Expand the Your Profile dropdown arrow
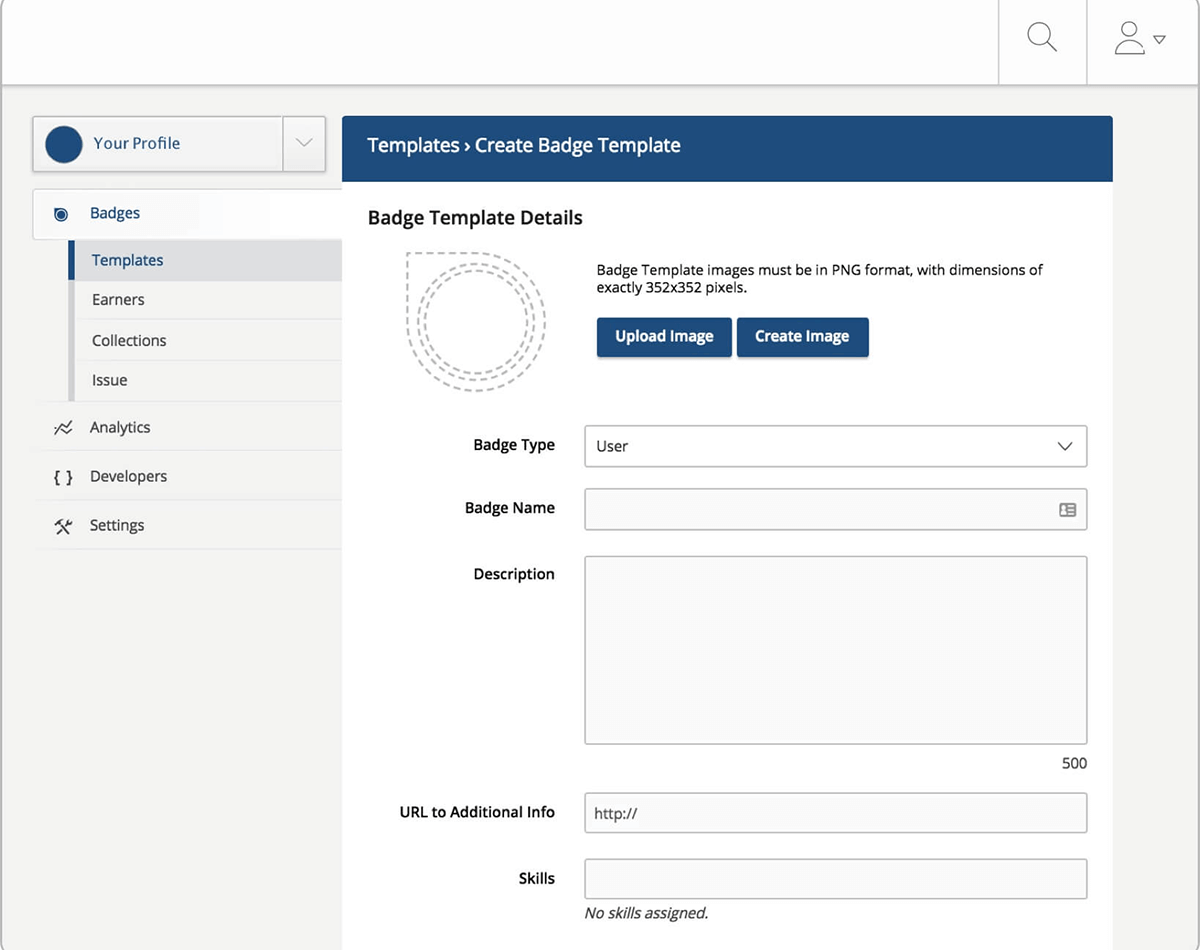The width and height of the screenshot is (1200, 950). pos(304,143)
